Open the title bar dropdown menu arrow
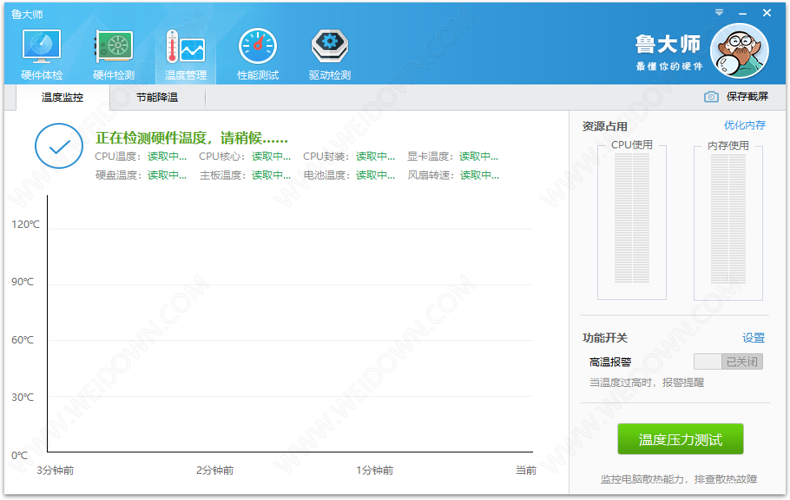 click(x=719, y=12)
